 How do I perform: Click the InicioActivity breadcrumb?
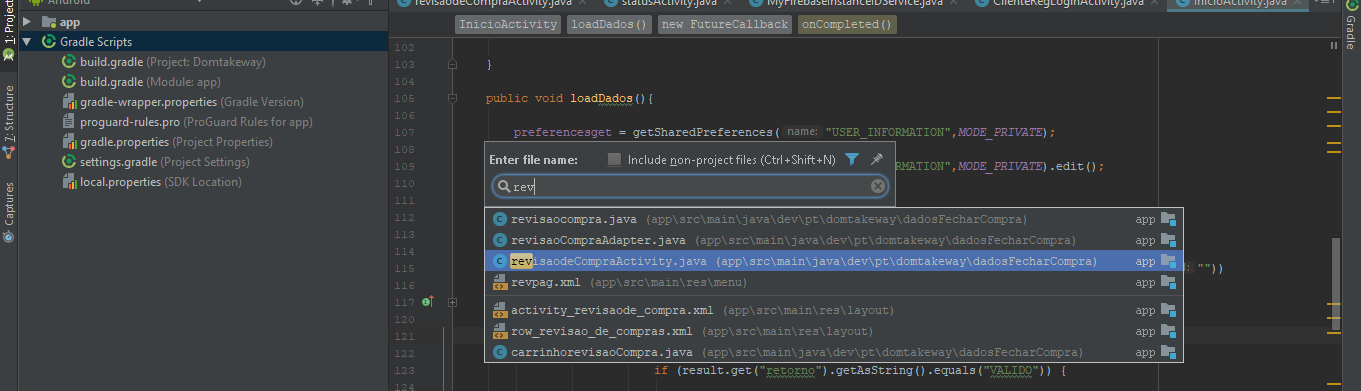click(508, 24)
